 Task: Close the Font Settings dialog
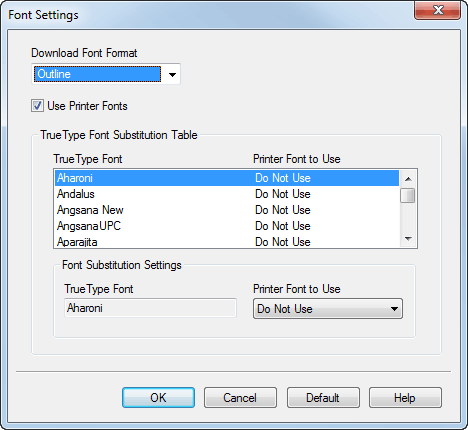(438, 10)
